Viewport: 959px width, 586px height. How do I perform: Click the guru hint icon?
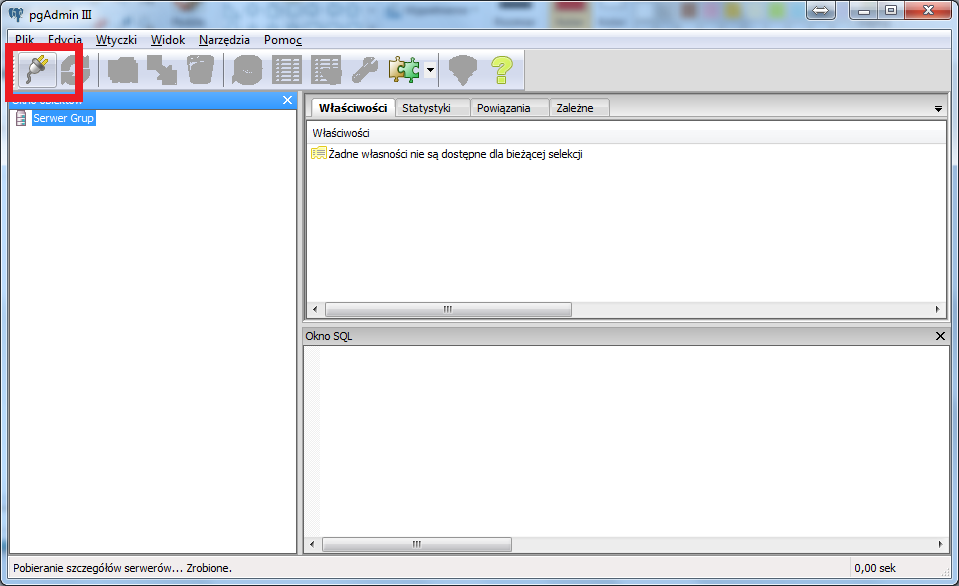[x=462, y=70]
